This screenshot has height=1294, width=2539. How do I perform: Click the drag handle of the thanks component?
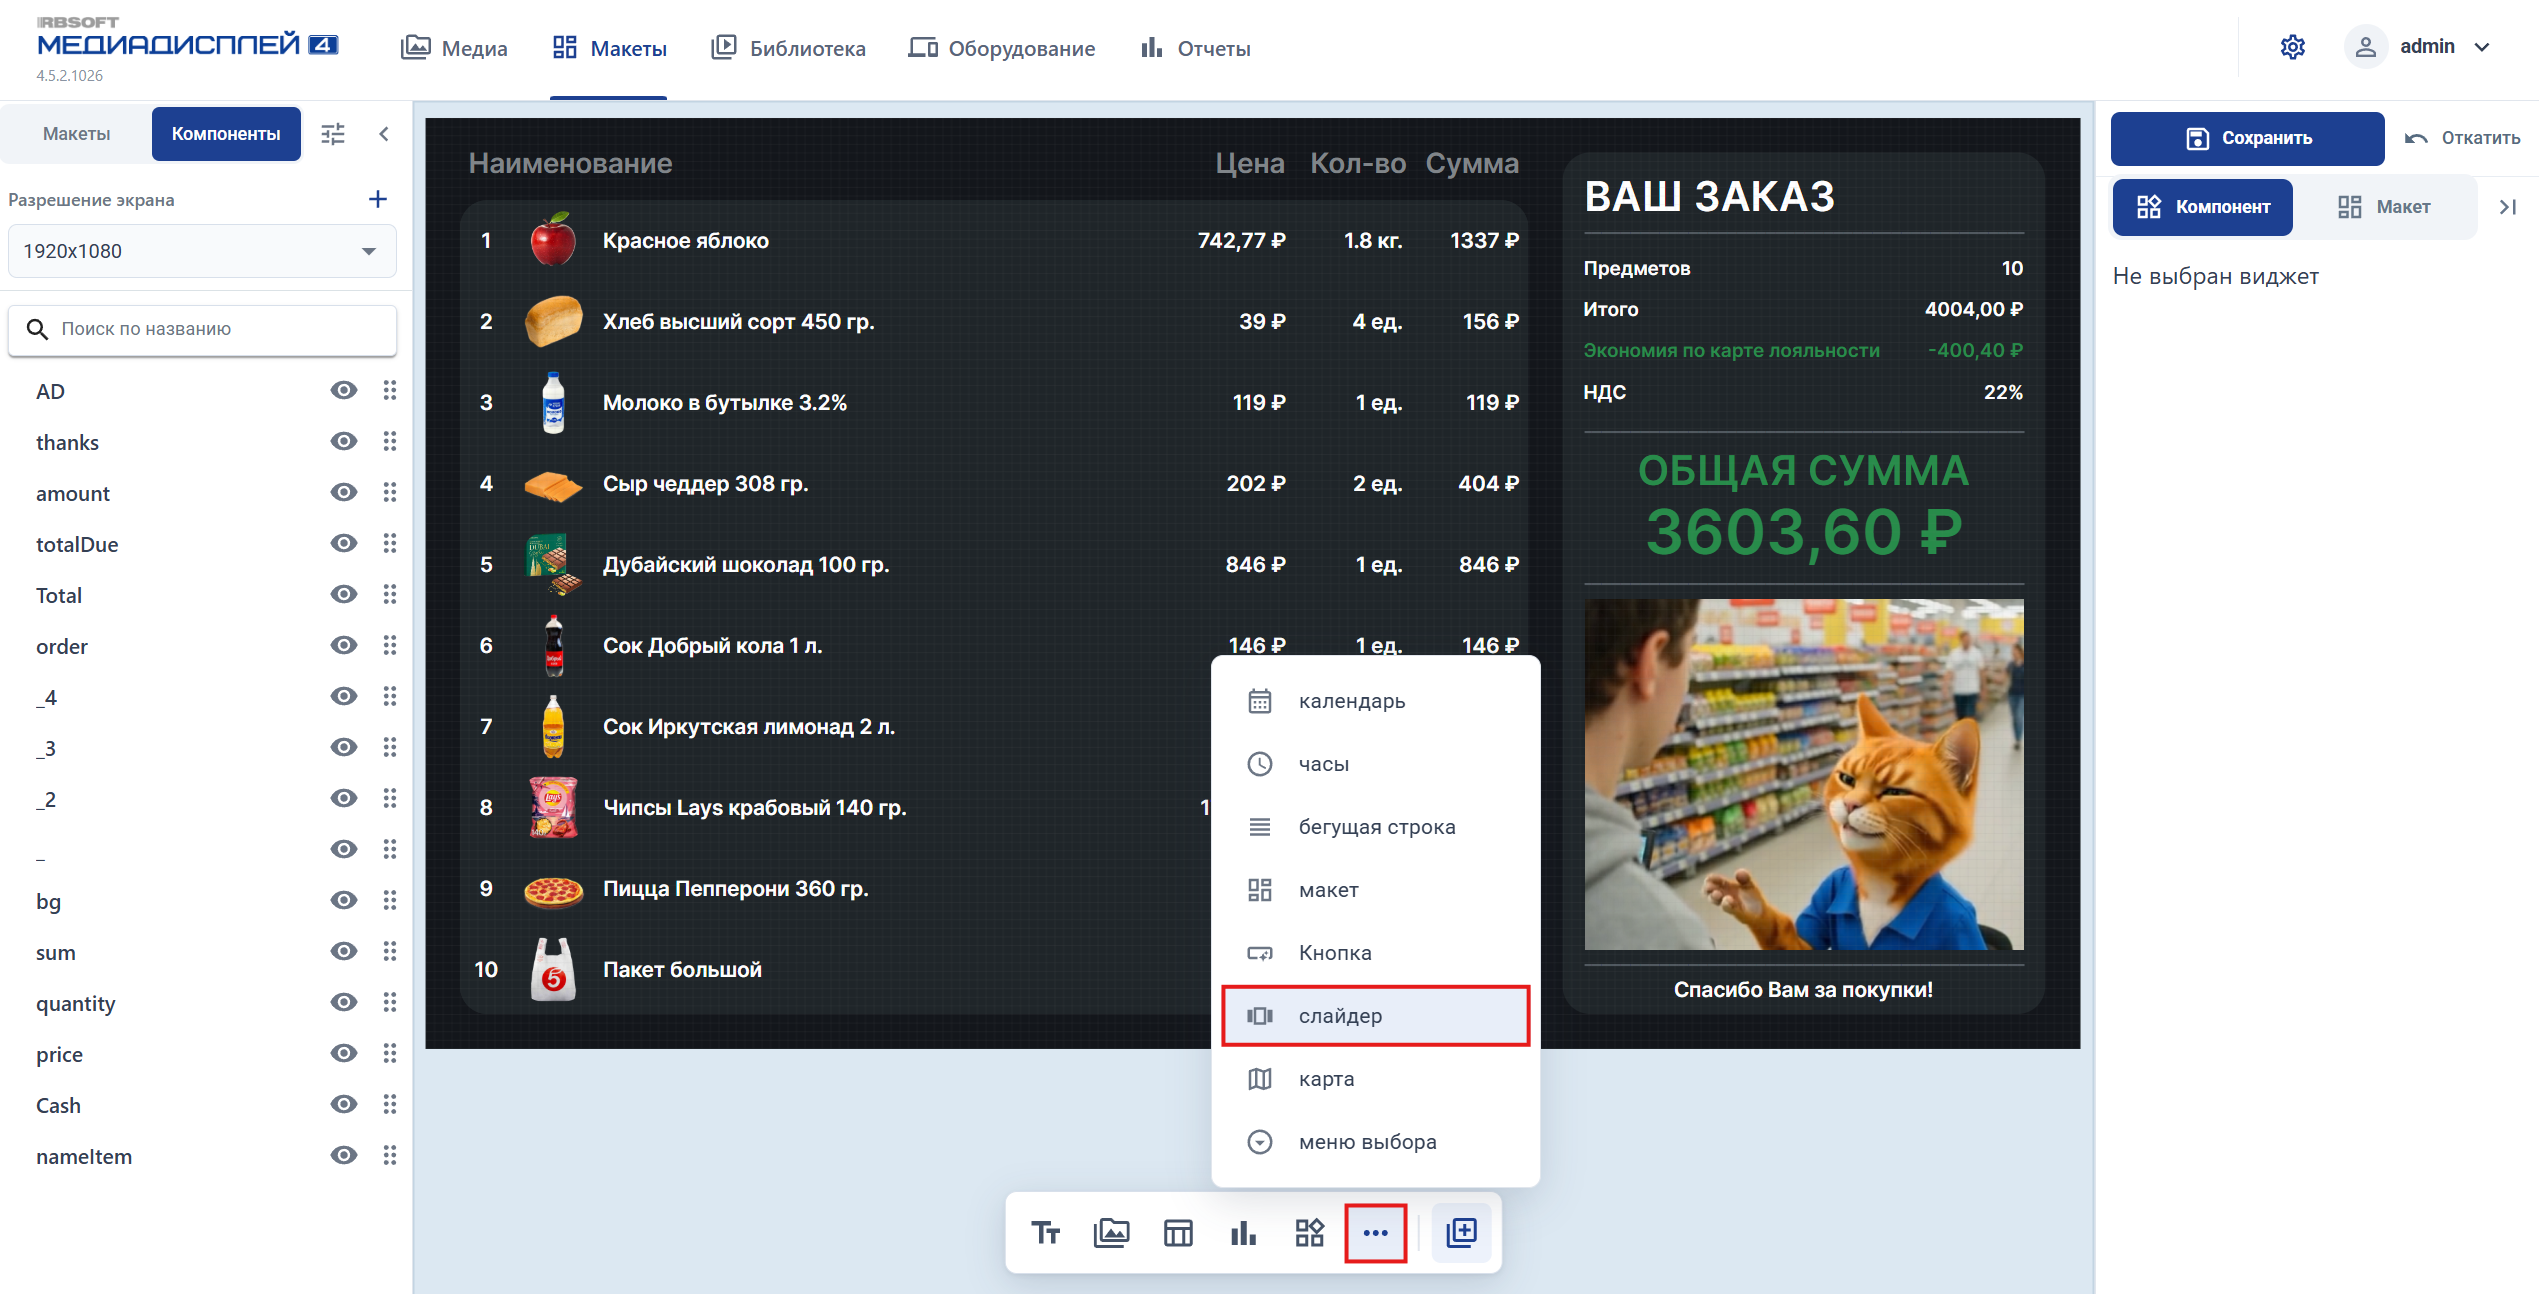[x=390, y=442]
